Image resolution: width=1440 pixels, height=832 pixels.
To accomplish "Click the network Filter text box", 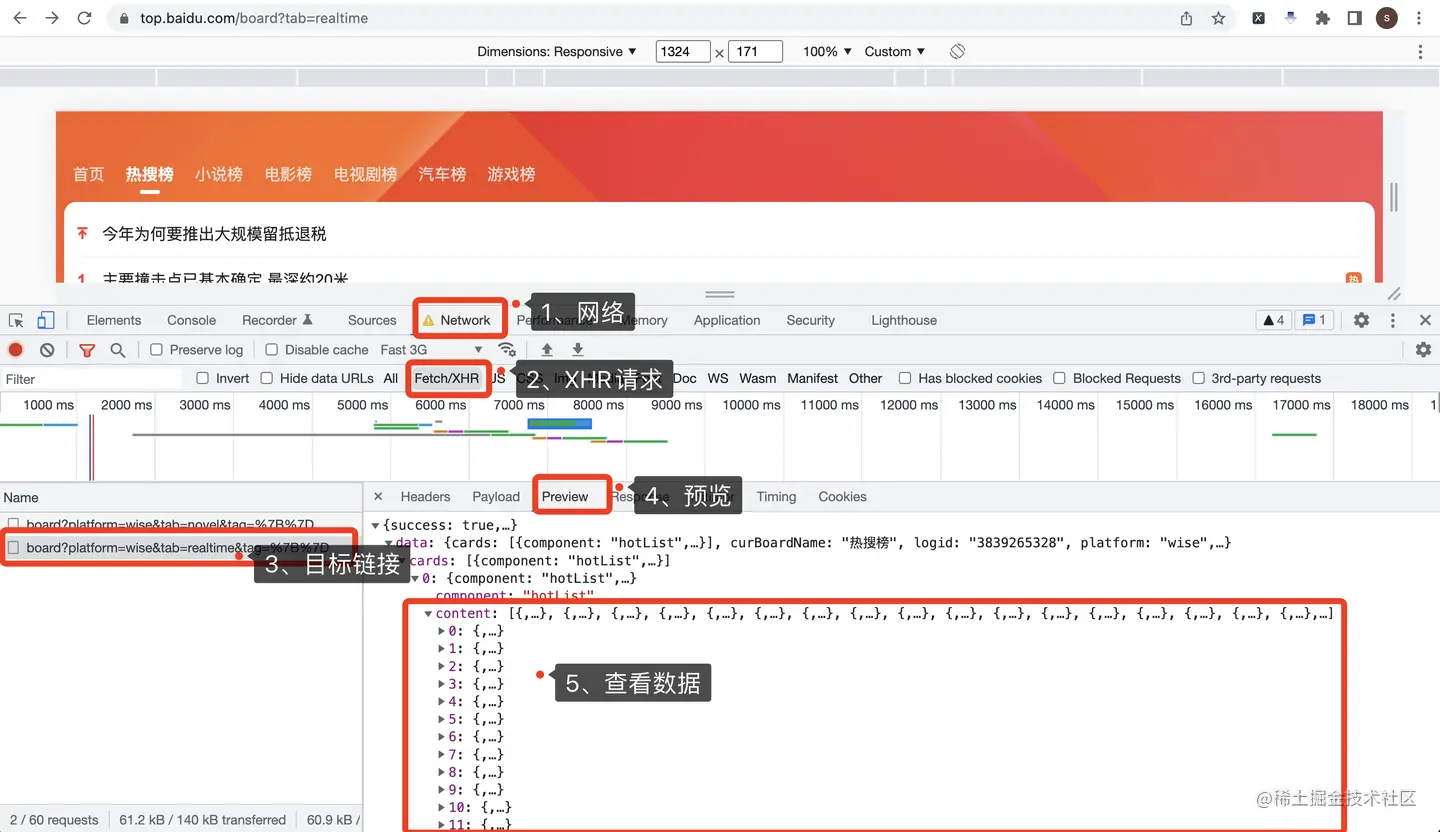I will tap(92, 379).
